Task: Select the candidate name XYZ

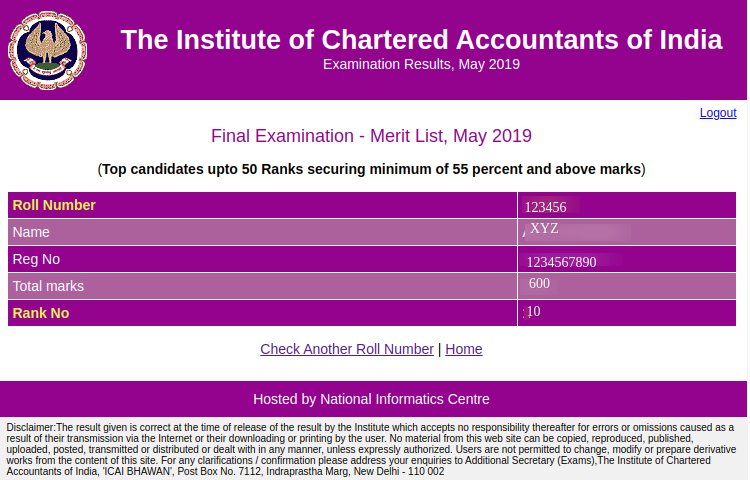Action: pyautogui.click(x=544, y=228)
